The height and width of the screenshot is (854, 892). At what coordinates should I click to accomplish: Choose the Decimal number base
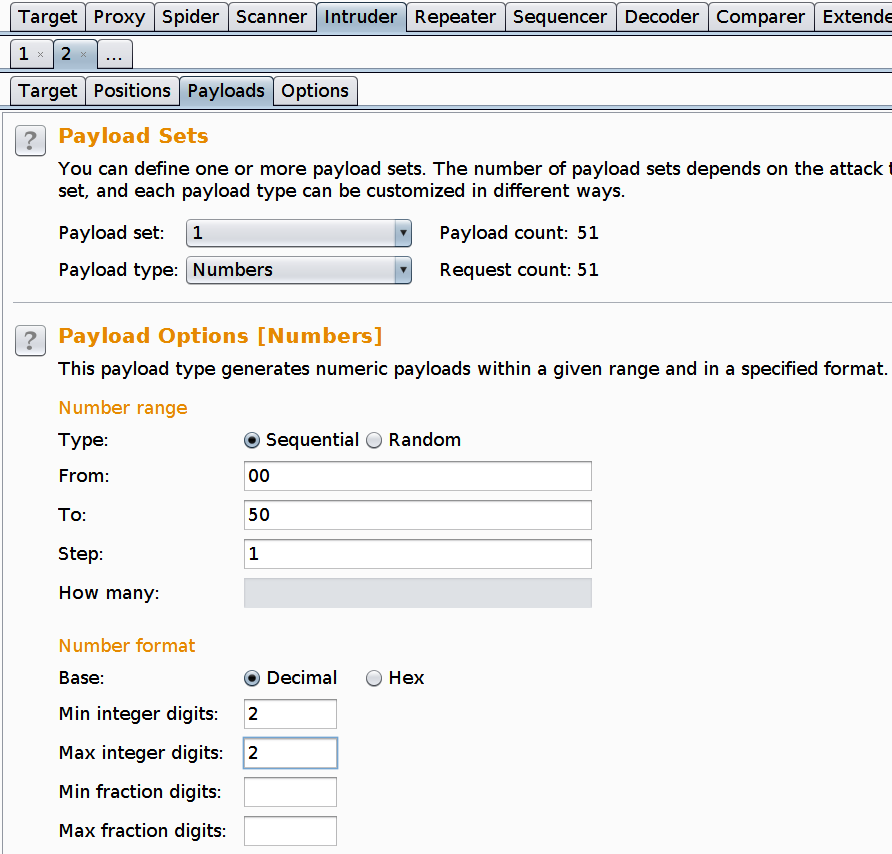click(252, 678)
